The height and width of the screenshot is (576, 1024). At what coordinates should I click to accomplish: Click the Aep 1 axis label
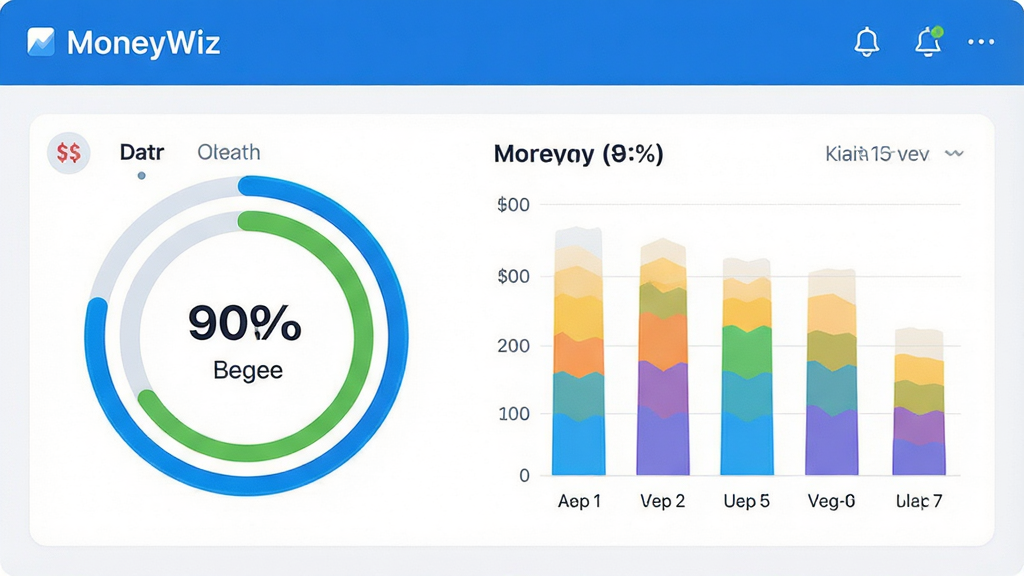tap(579, 501)
